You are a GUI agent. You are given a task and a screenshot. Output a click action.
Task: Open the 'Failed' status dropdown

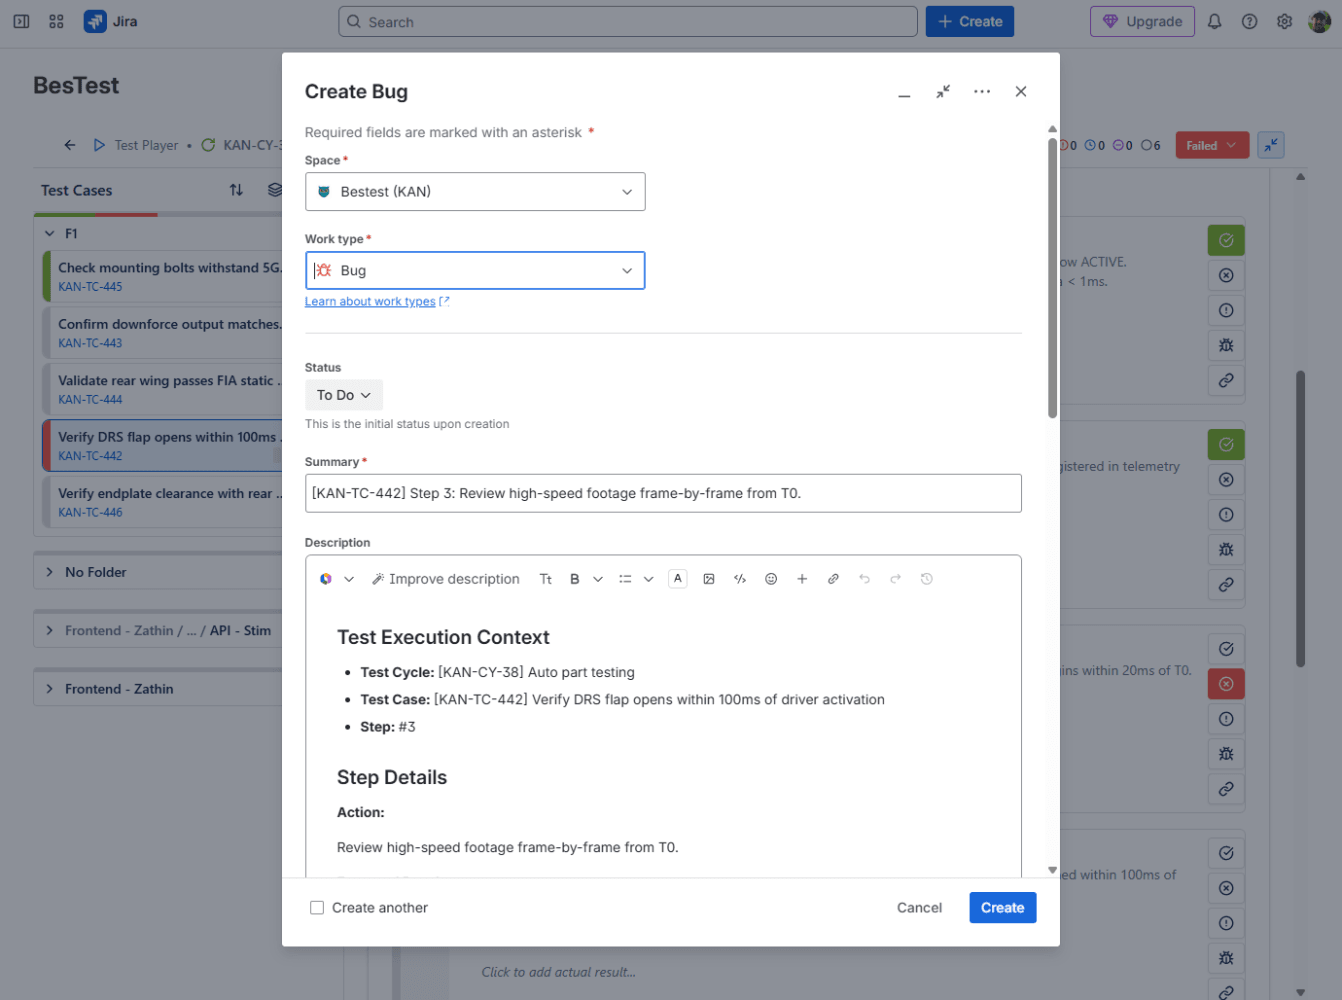click(x=1212, y=145)
